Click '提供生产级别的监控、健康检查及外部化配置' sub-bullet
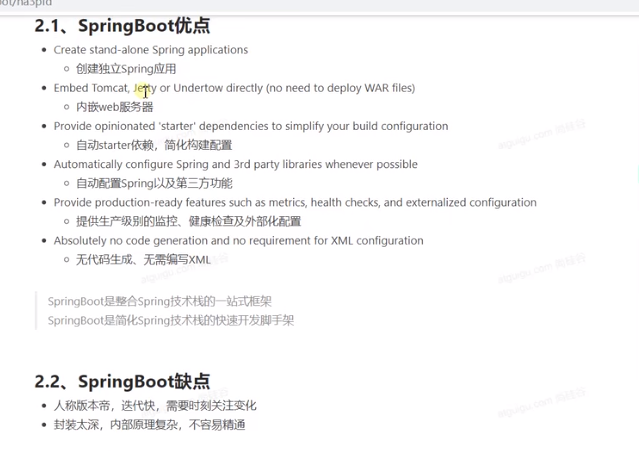The width and height of the screenshot is (639, 451). click(x=188, y=222)
